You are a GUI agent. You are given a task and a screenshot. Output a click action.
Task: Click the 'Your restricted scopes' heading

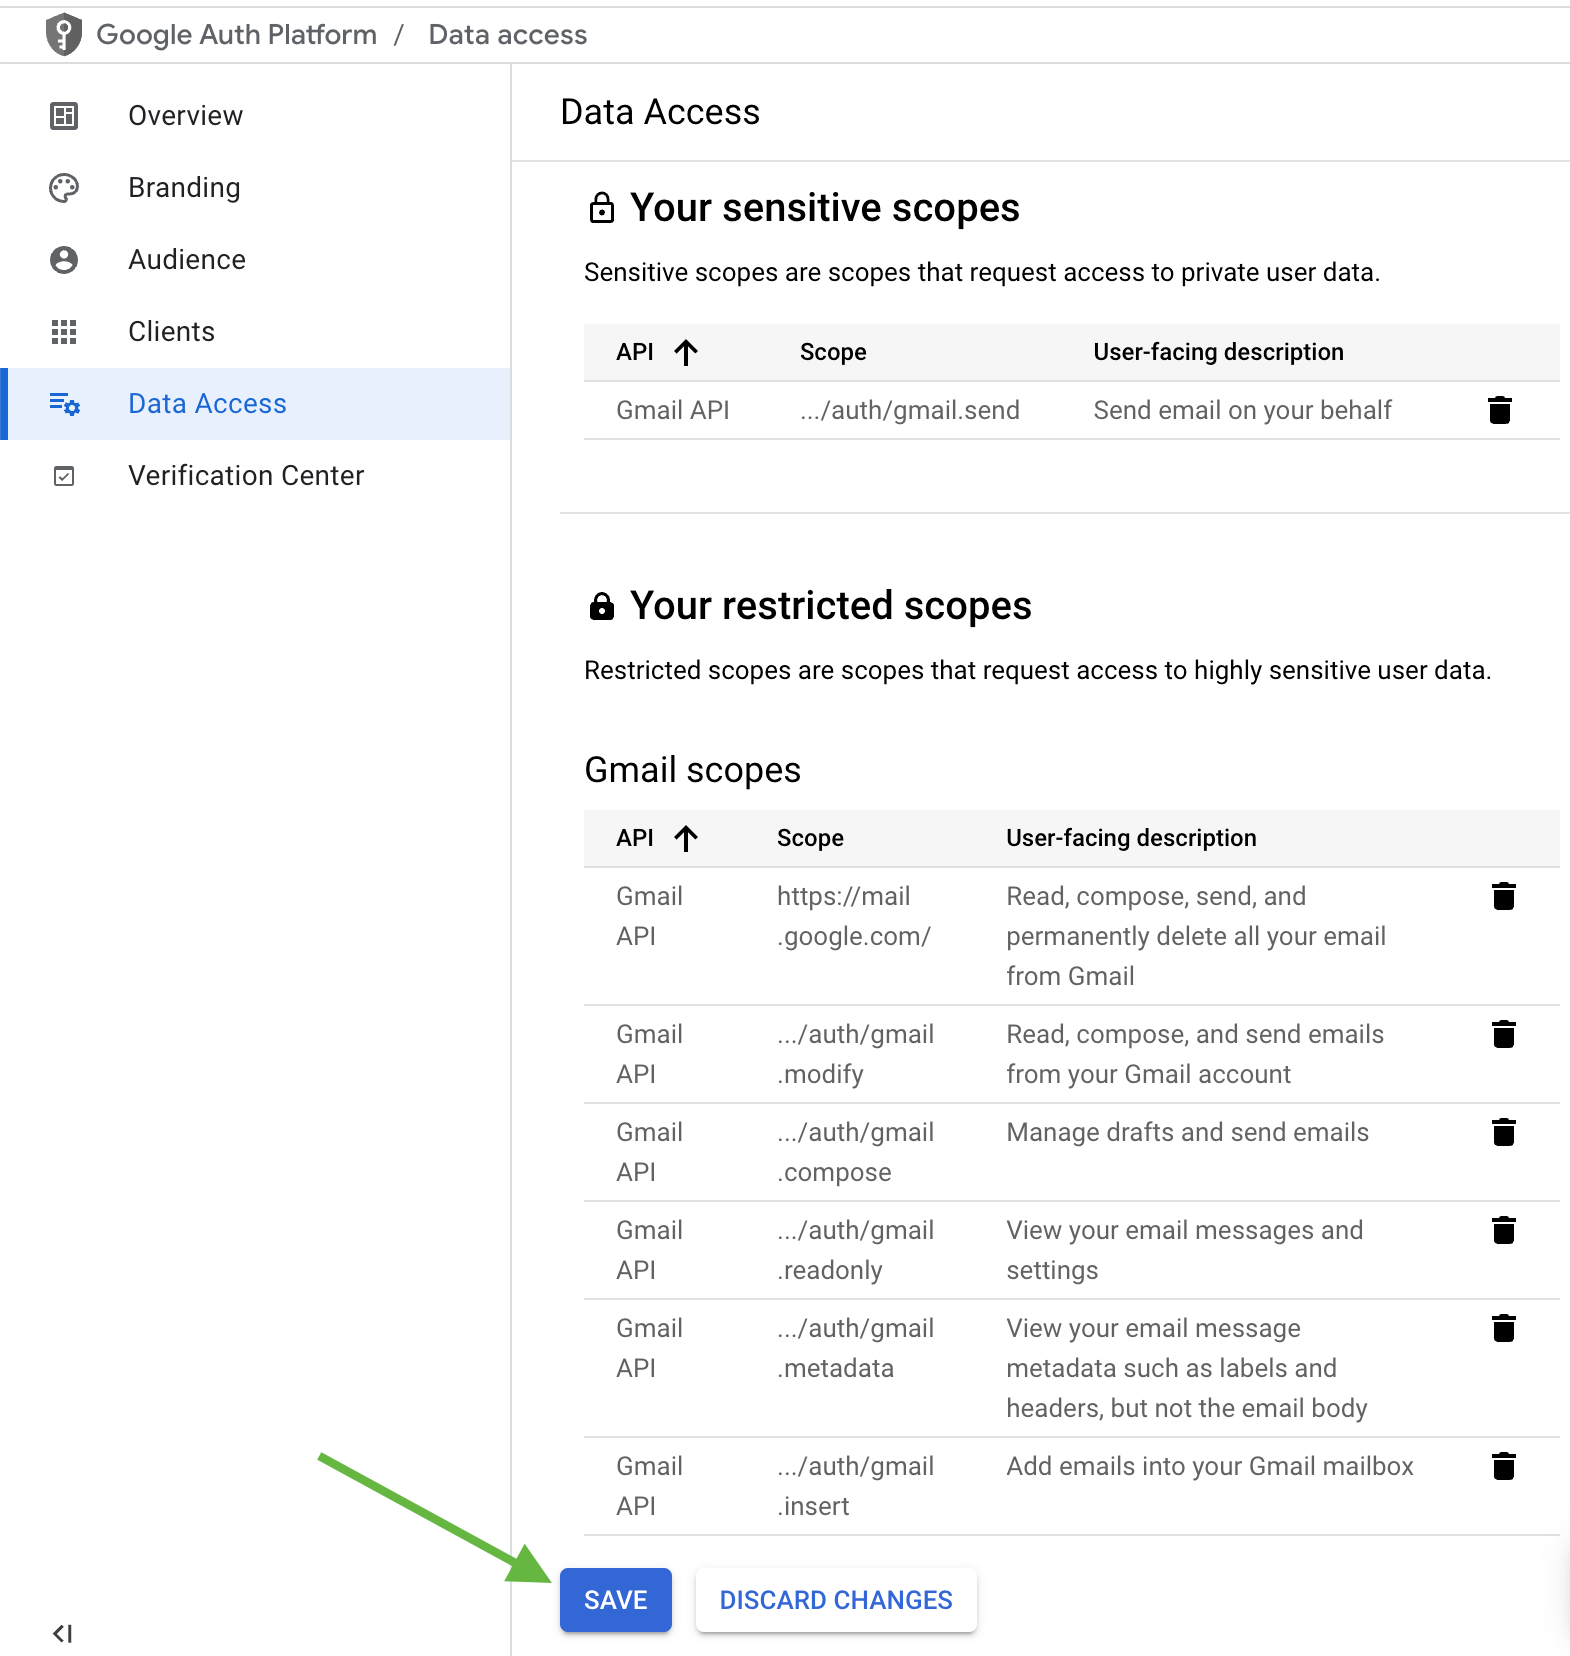click(x=830, y=606)
